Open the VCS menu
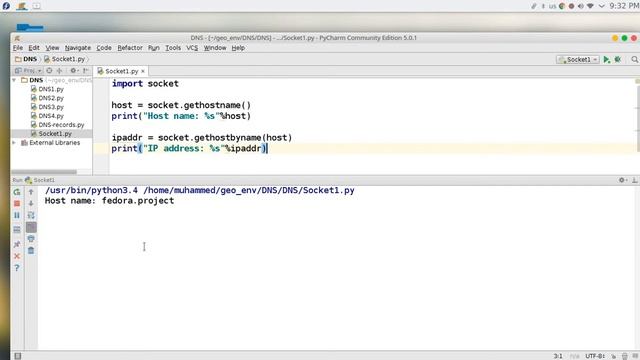Screen dimensions: 640x360 [192, 48]
